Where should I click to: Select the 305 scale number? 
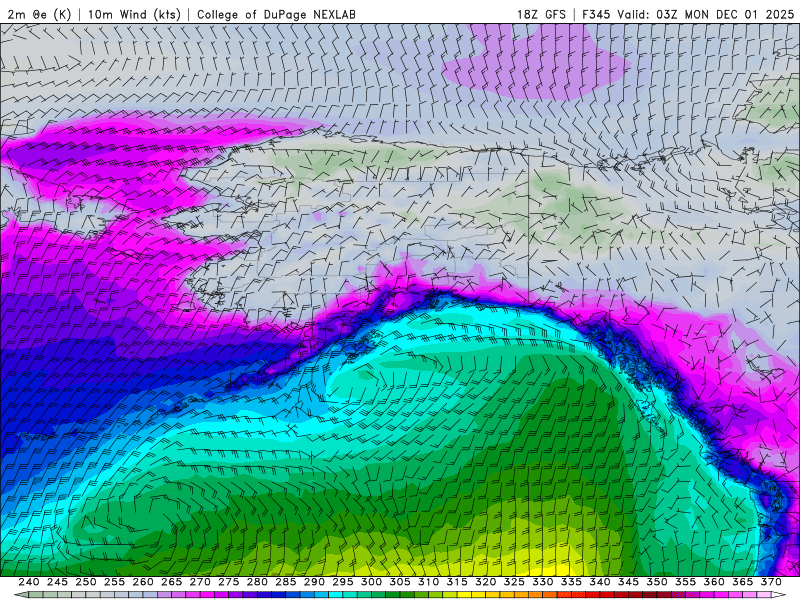[400, 582]
